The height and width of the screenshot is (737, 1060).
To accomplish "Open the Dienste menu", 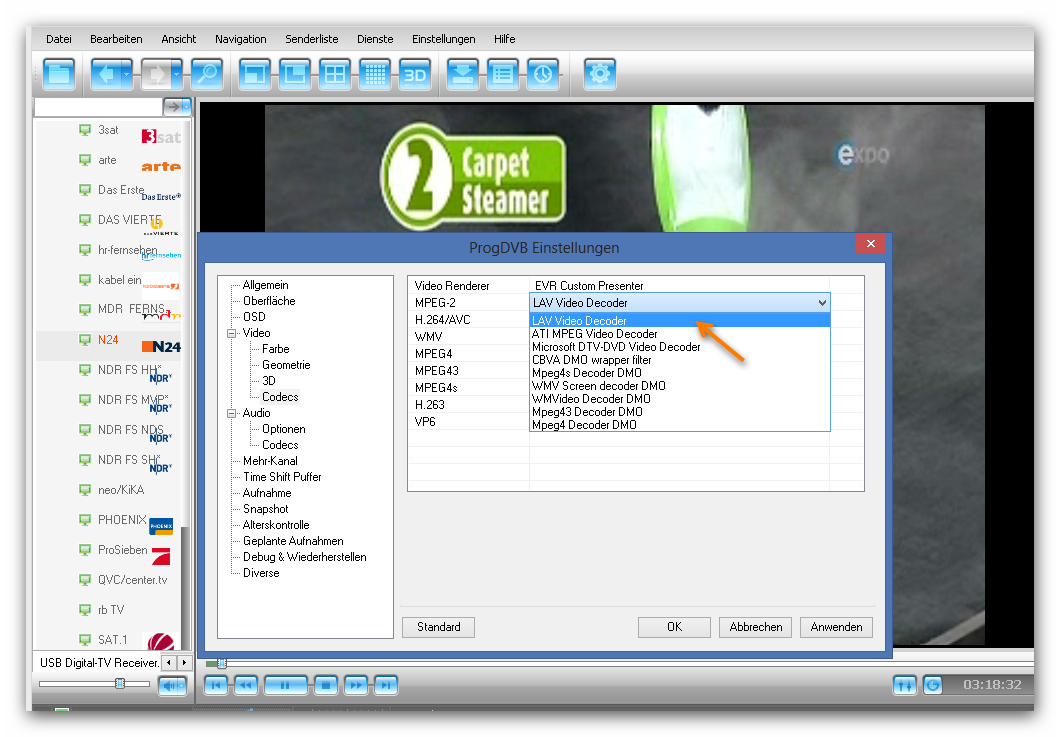I will click(375, 39).
